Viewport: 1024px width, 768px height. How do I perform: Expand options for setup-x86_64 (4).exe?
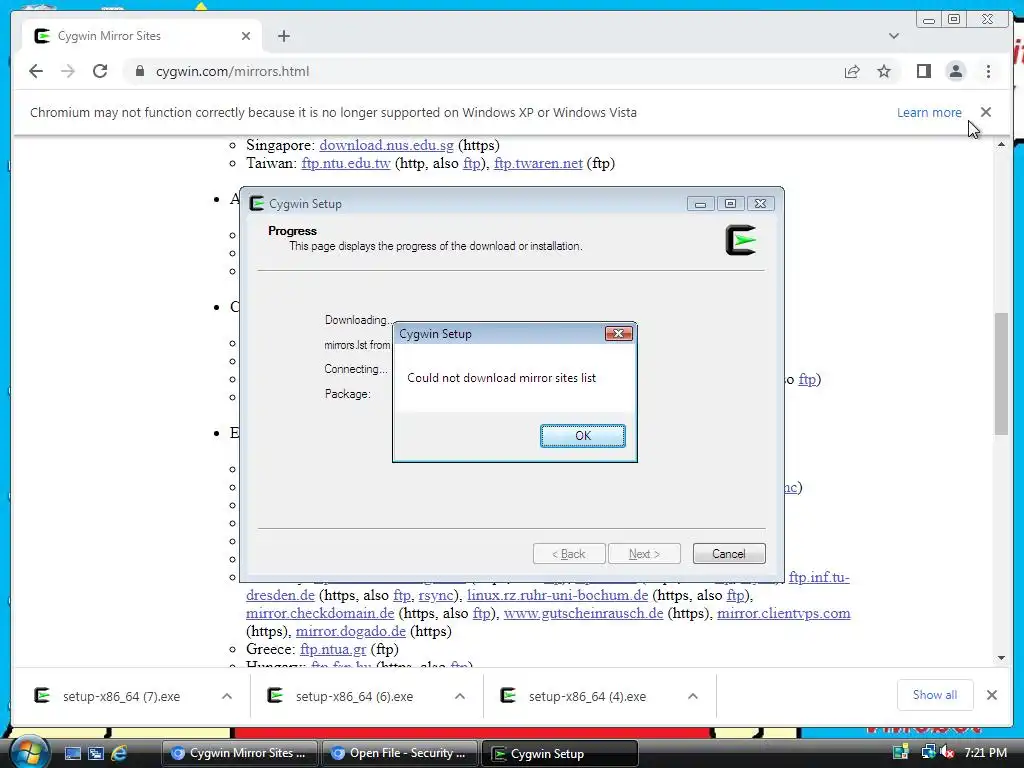pos(693,696)
